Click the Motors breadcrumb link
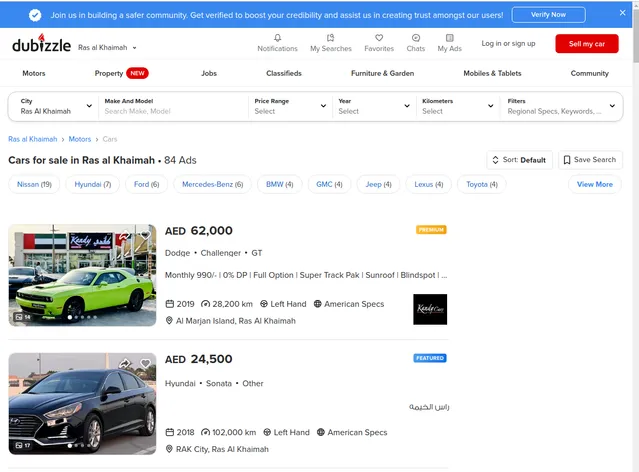This screenshot has height=472, width=639. [79, 139]
